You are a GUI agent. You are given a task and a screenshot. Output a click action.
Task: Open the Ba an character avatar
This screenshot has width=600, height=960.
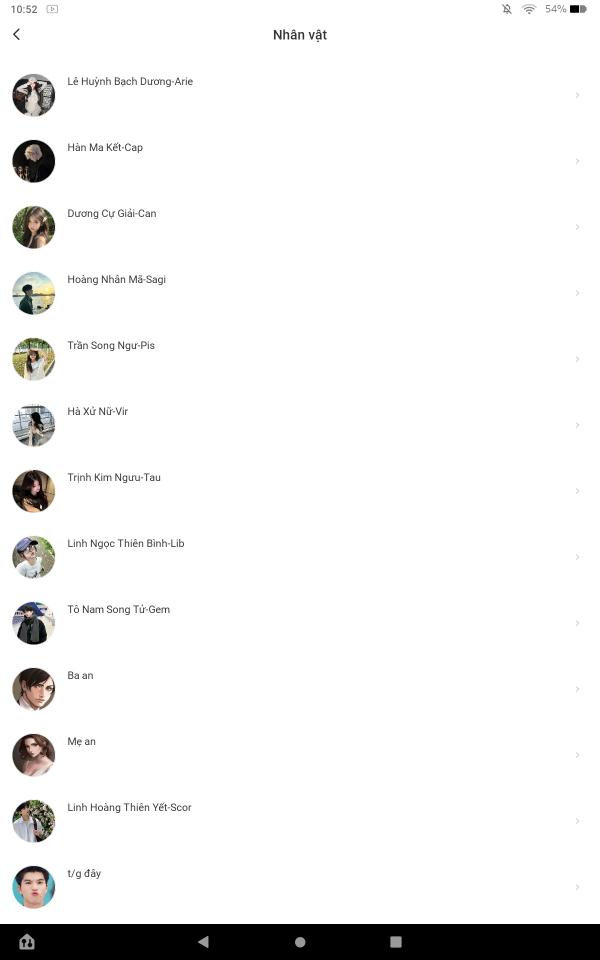pos(34,689)
